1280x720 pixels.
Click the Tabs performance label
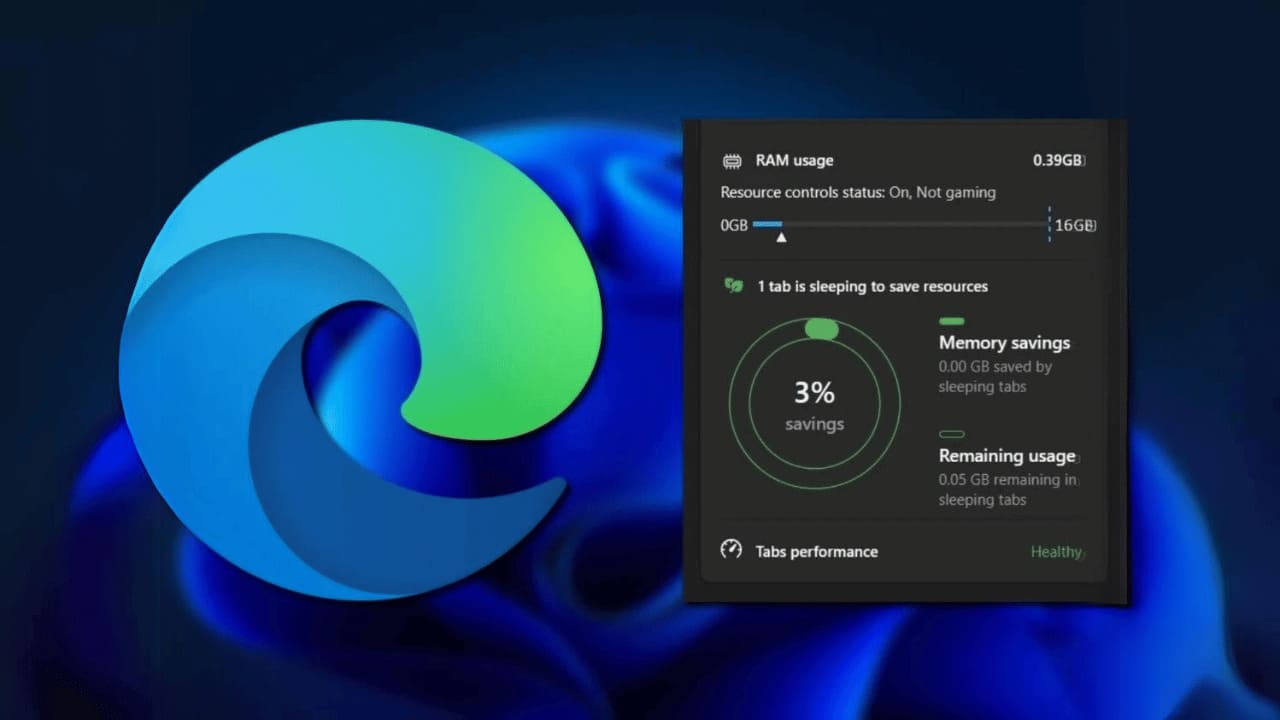[x=816, y=551]
